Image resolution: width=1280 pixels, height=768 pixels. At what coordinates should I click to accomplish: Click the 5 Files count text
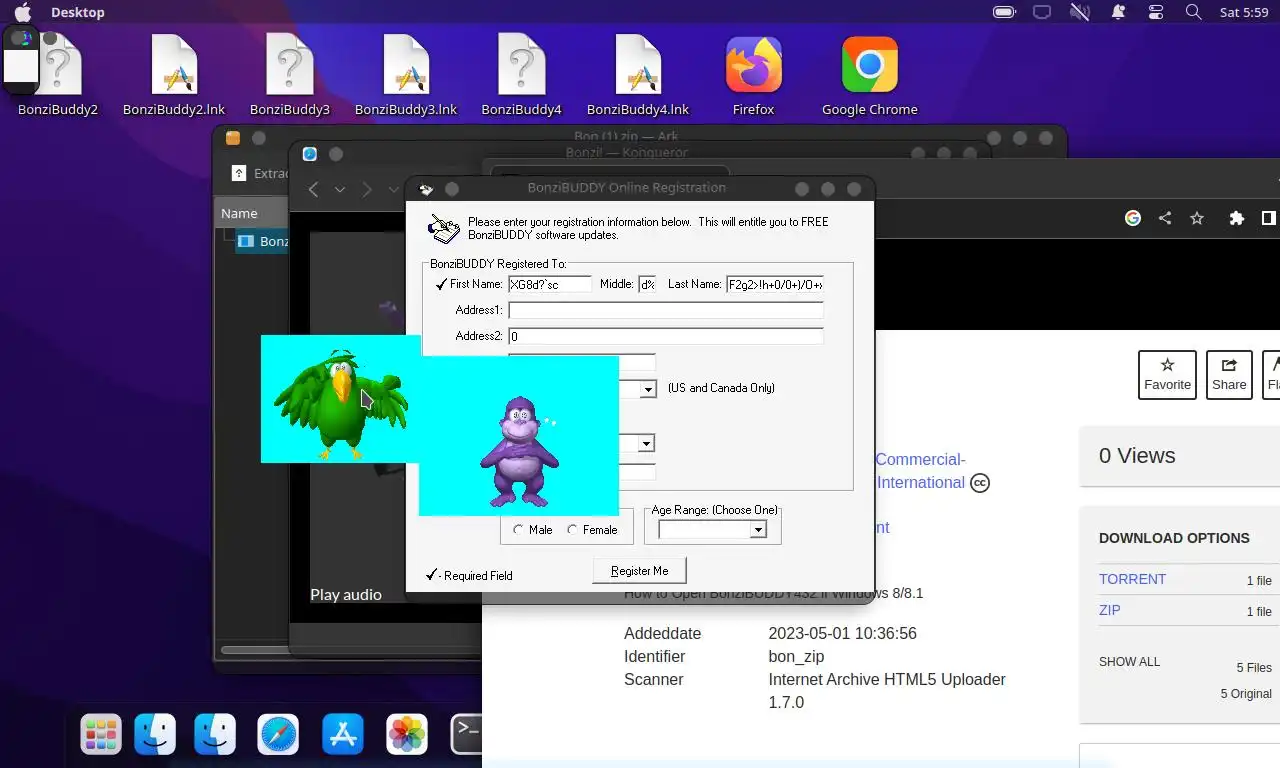click(x=1254, y=667)
